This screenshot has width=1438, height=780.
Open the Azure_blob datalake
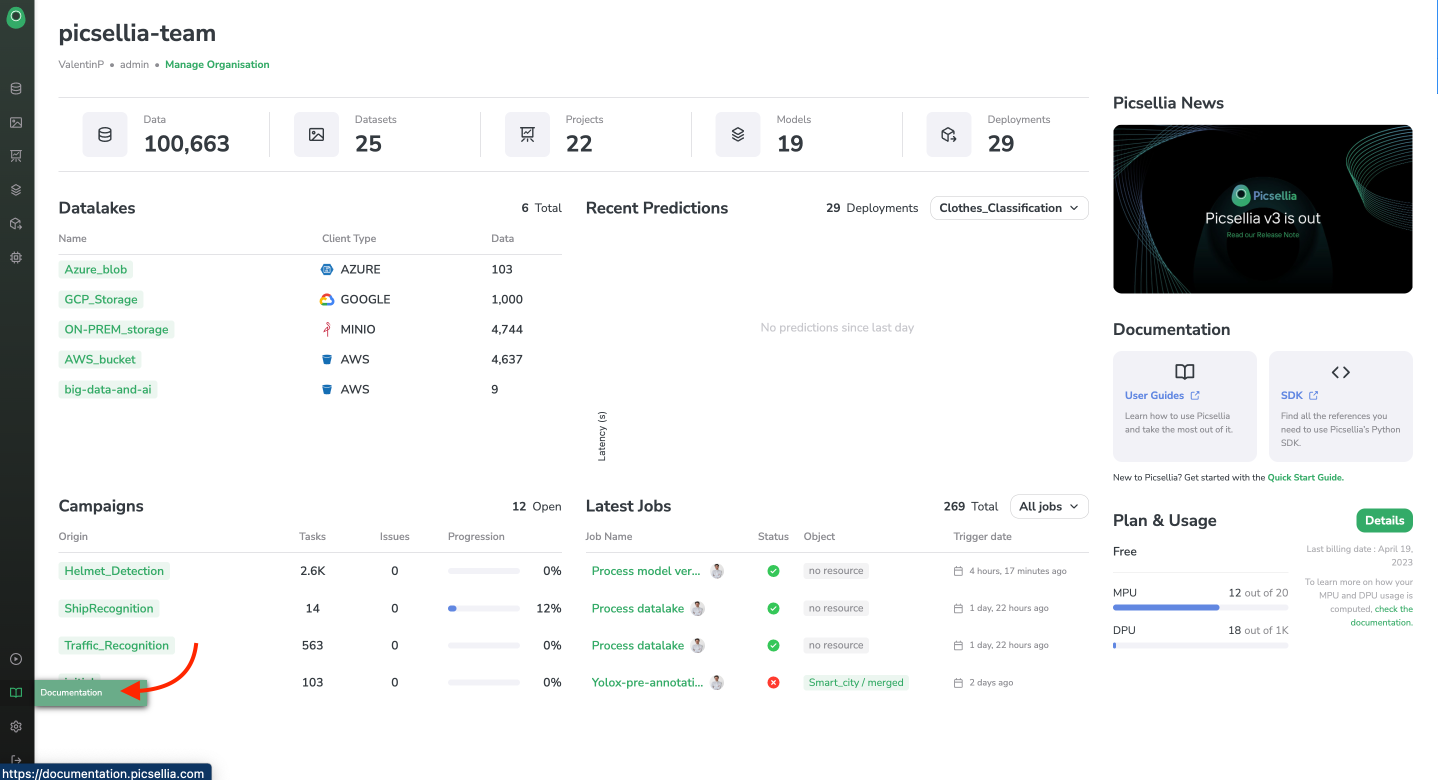(96, 269)
